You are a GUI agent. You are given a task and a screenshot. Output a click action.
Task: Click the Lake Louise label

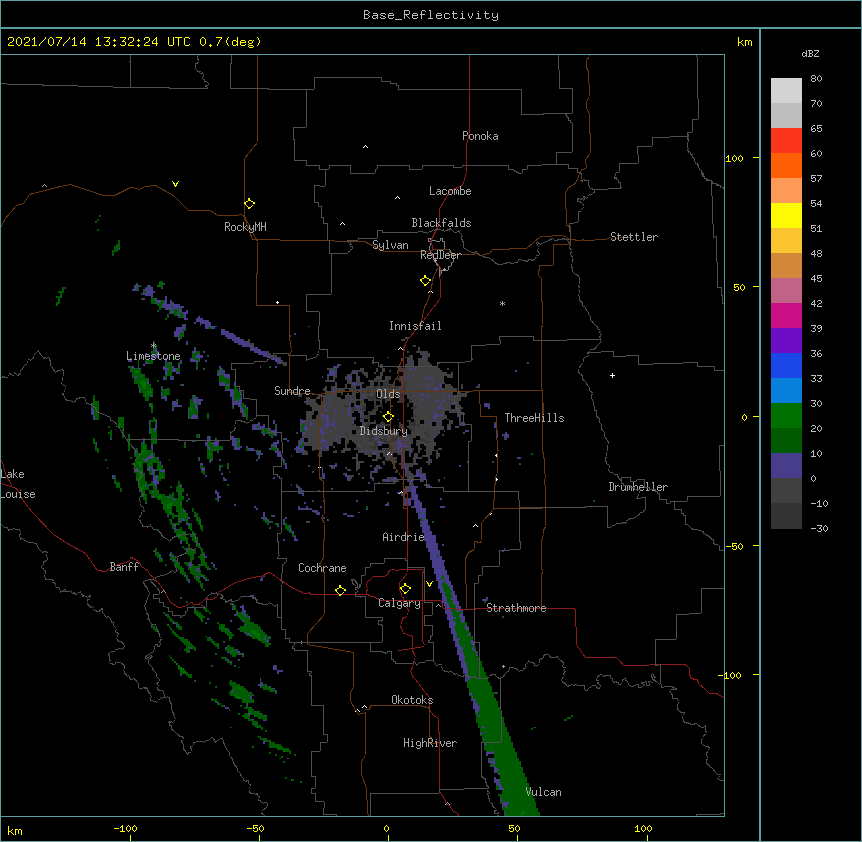(x=18, y=484)
